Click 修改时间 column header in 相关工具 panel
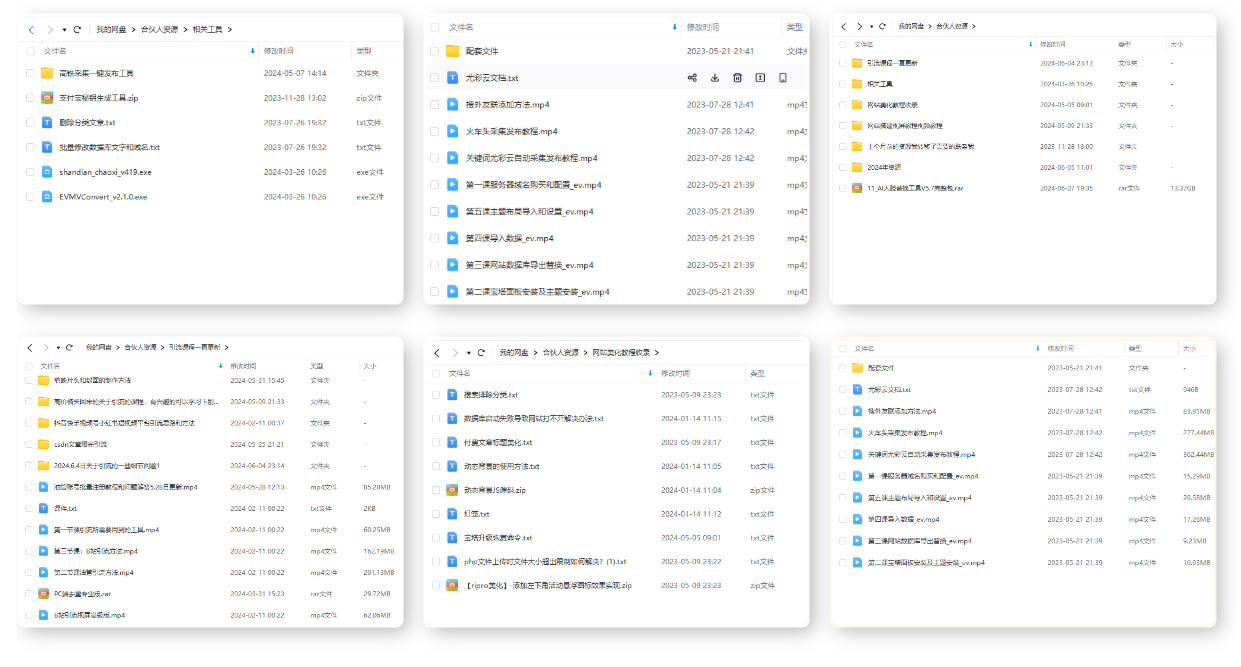This screenshot has width=1241, height=667. point(278,50)
